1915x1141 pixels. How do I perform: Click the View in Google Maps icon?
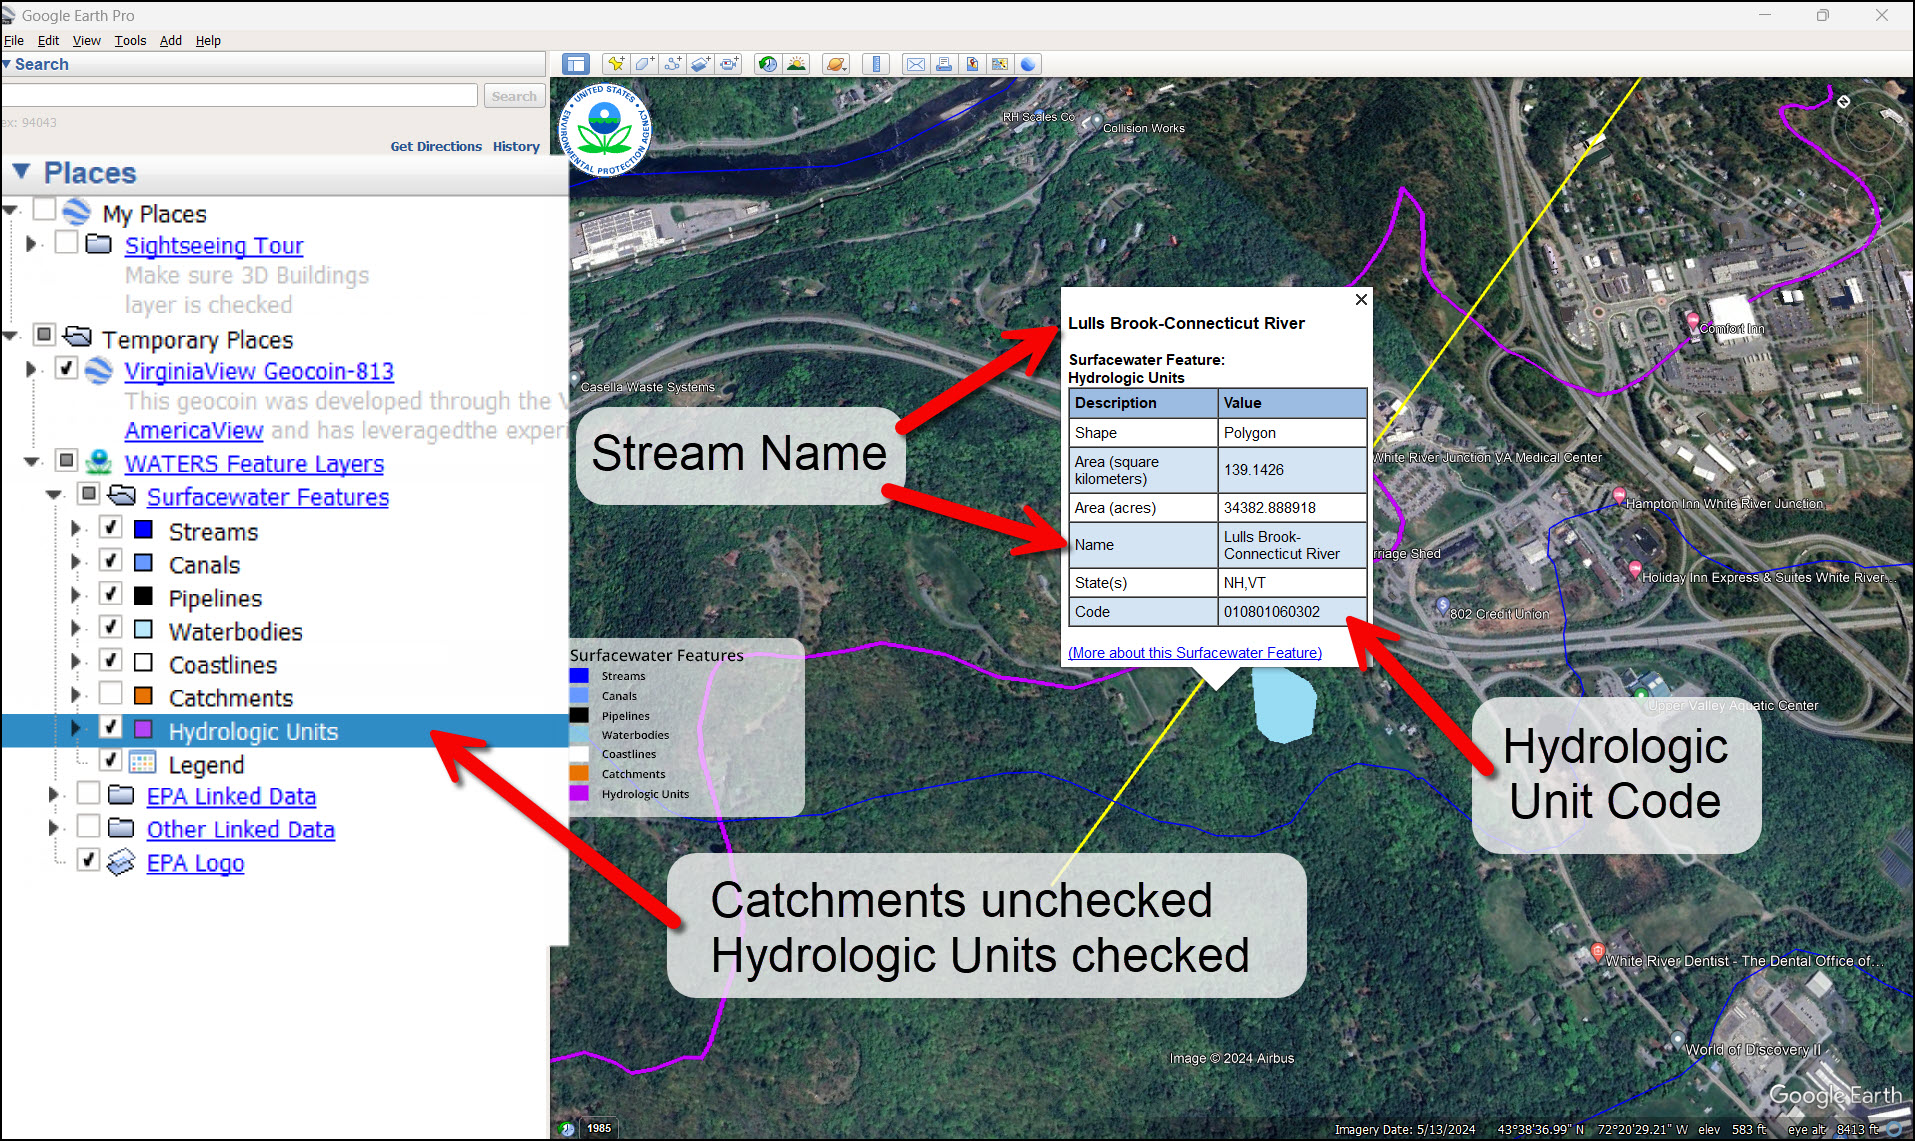(x=999, y=64)
